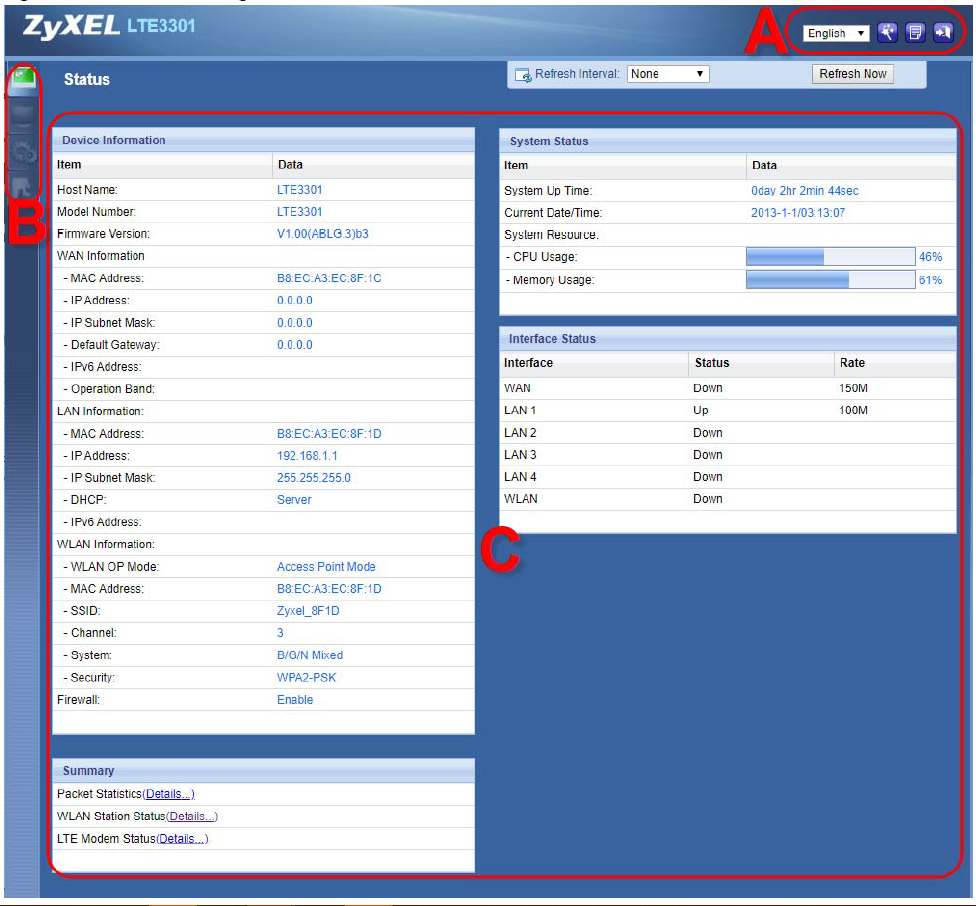The width and height of the screenshot is (976, 906).
Task: Click the LAN 1 rate 100M
Action: 853,411
